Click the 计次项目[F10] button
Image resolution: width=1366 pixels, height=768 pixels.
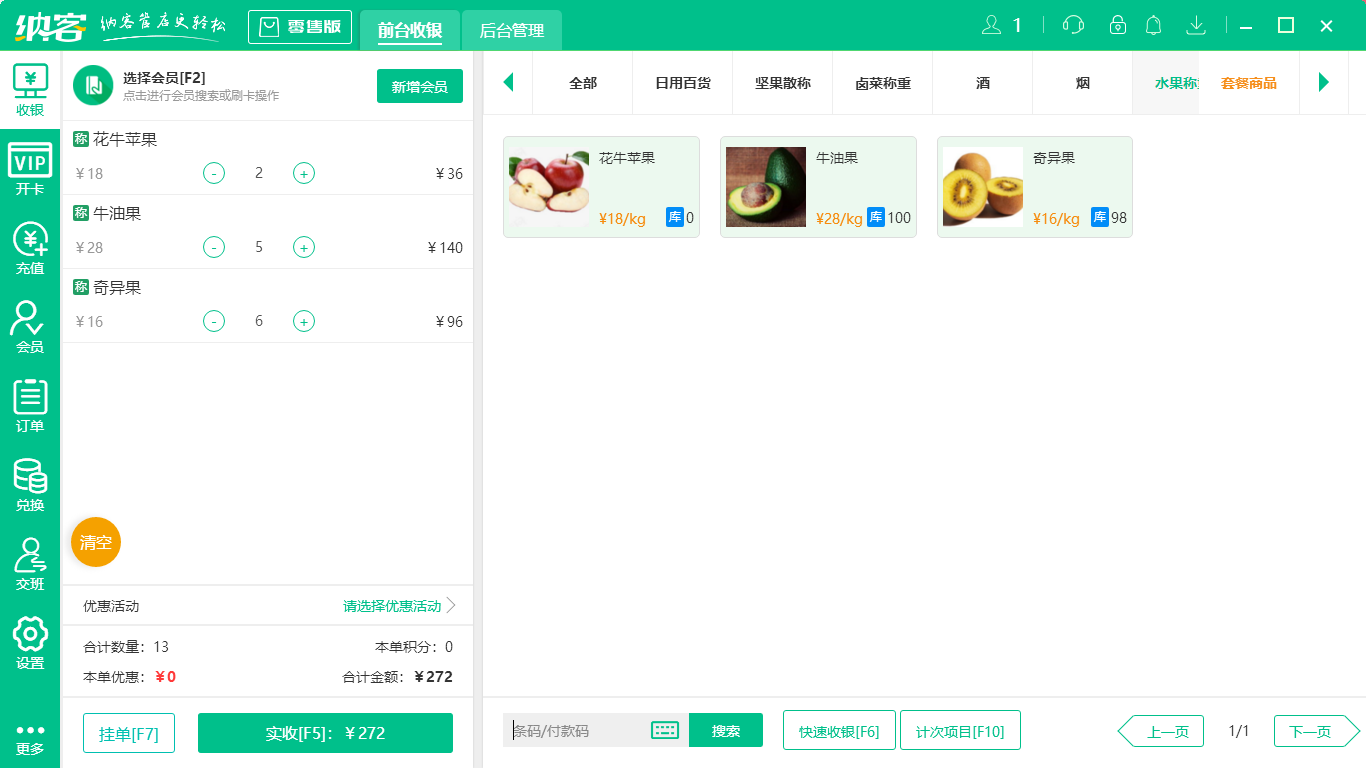tap(960, 730)
